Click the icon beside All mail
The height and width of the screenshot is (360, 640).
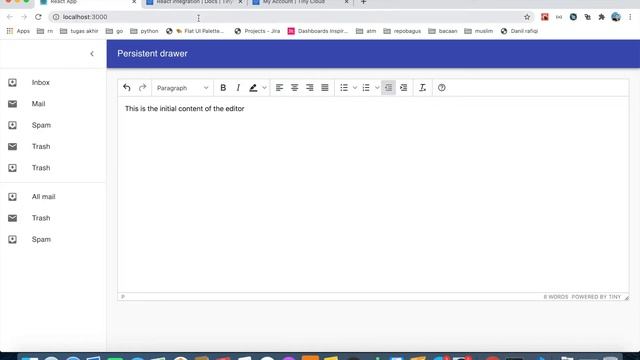pyautogui.click(x=13, y=197)
